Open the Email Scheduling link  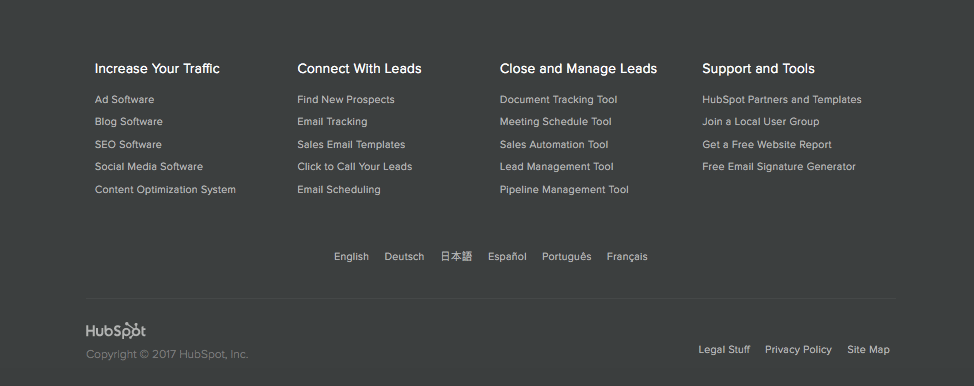(x=339, y=190)
